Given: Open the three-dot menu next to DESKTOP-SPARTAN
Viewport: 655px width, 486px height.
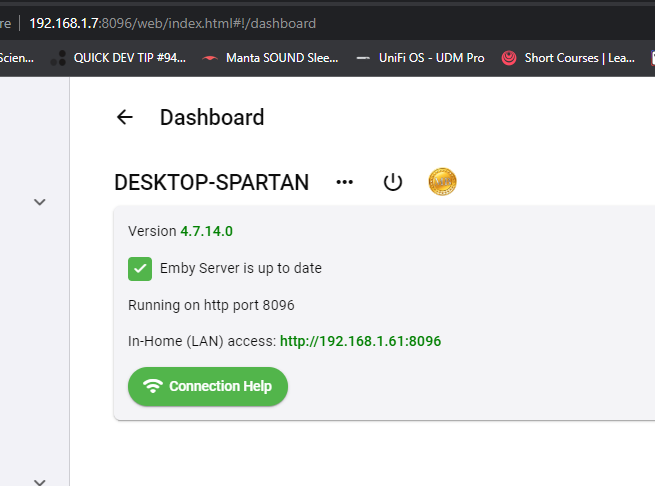Looking at the screenshot, I should click(345, 182).
